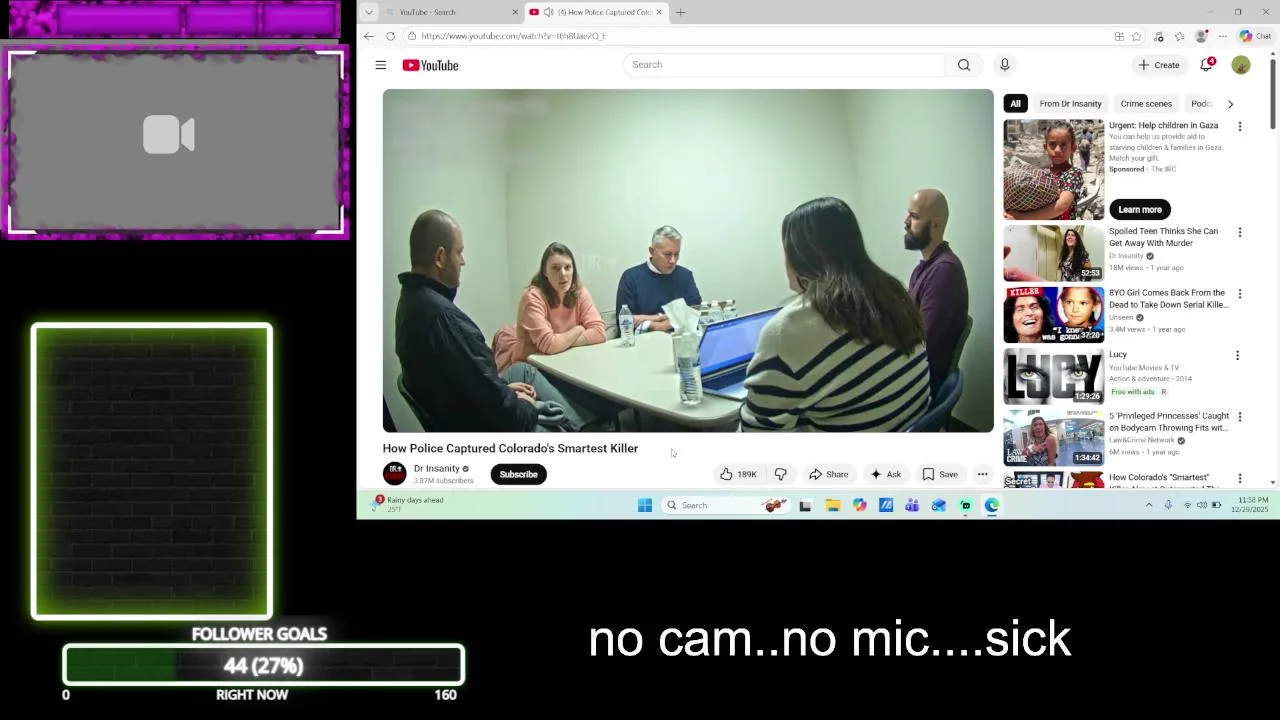Select How Police Captured Colorado tab
The width and height of the screenshot is (1280, 720).
click(596, 12)
